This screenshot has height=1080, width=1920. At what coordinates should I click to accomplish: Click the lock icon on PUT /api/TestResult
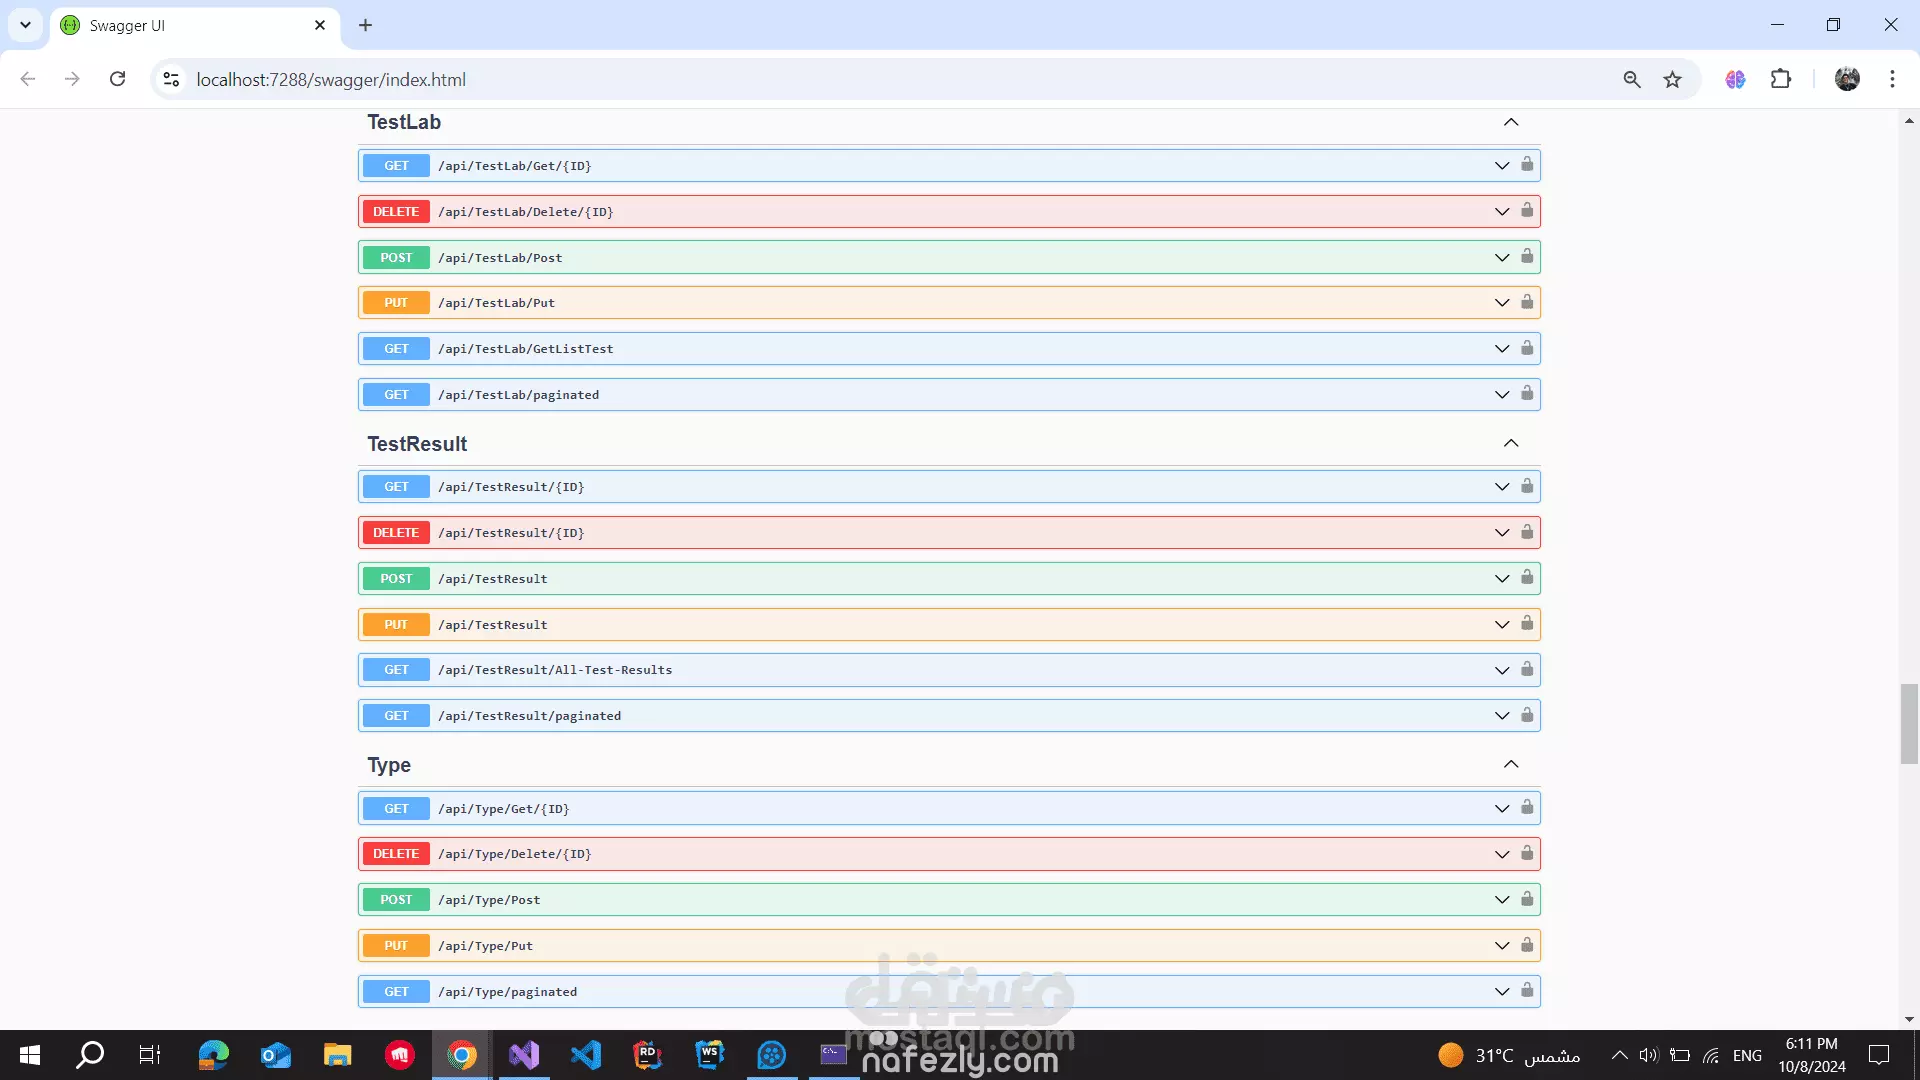[1527, 623]
